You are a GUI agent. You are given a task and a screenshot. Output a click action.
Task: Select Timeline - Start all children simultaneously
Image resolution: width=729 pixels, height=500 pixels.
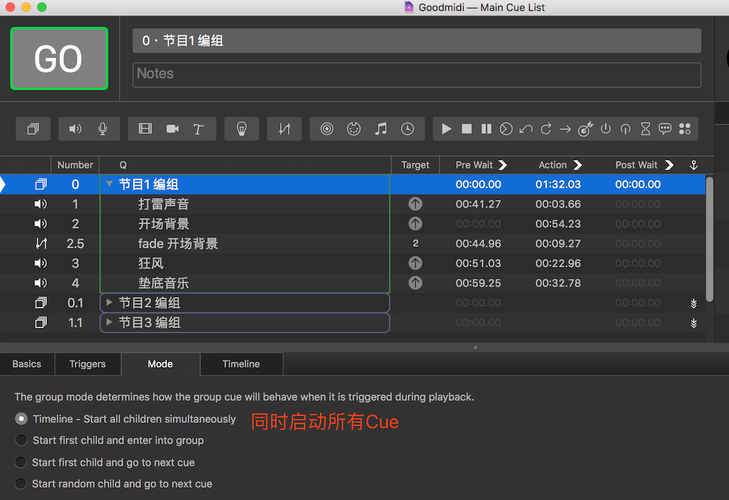[21, 419]
